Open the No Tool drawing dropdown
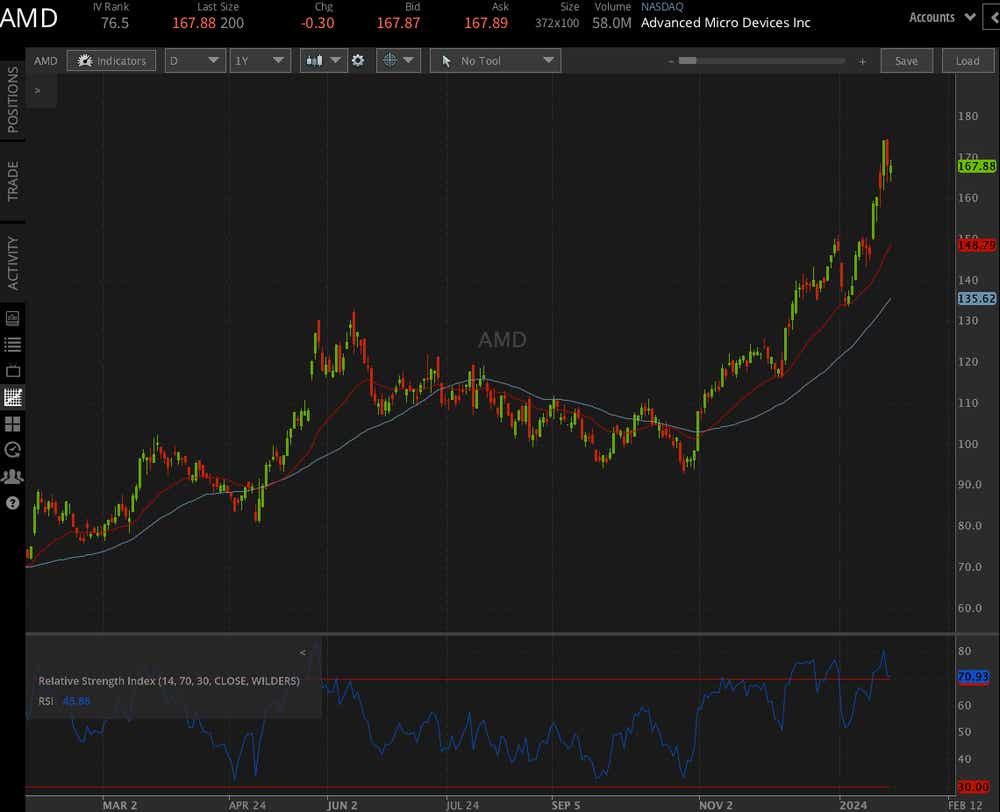 point(495,60)
